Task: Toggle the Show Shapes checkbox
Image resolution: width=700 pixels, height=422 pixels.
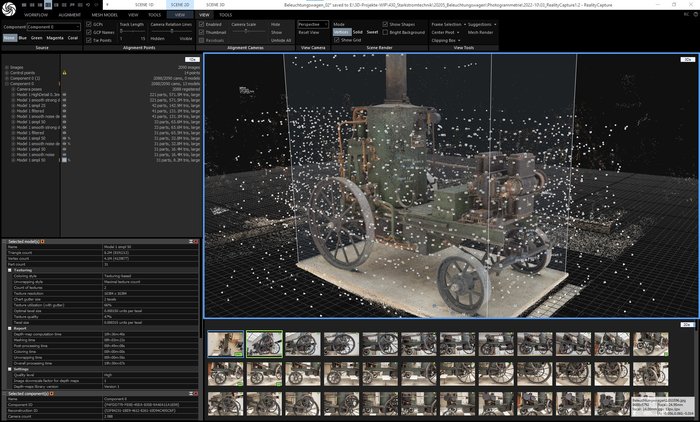Action: pos(385,24)
